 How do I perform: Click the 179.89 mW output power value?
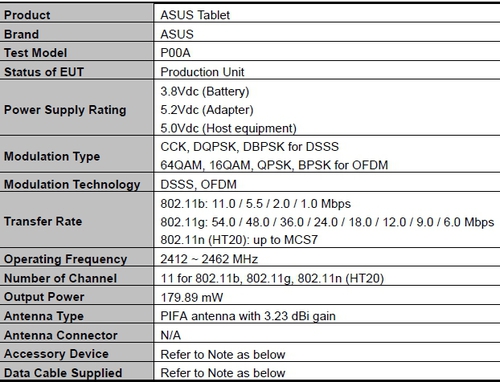(x=192, y=297)
